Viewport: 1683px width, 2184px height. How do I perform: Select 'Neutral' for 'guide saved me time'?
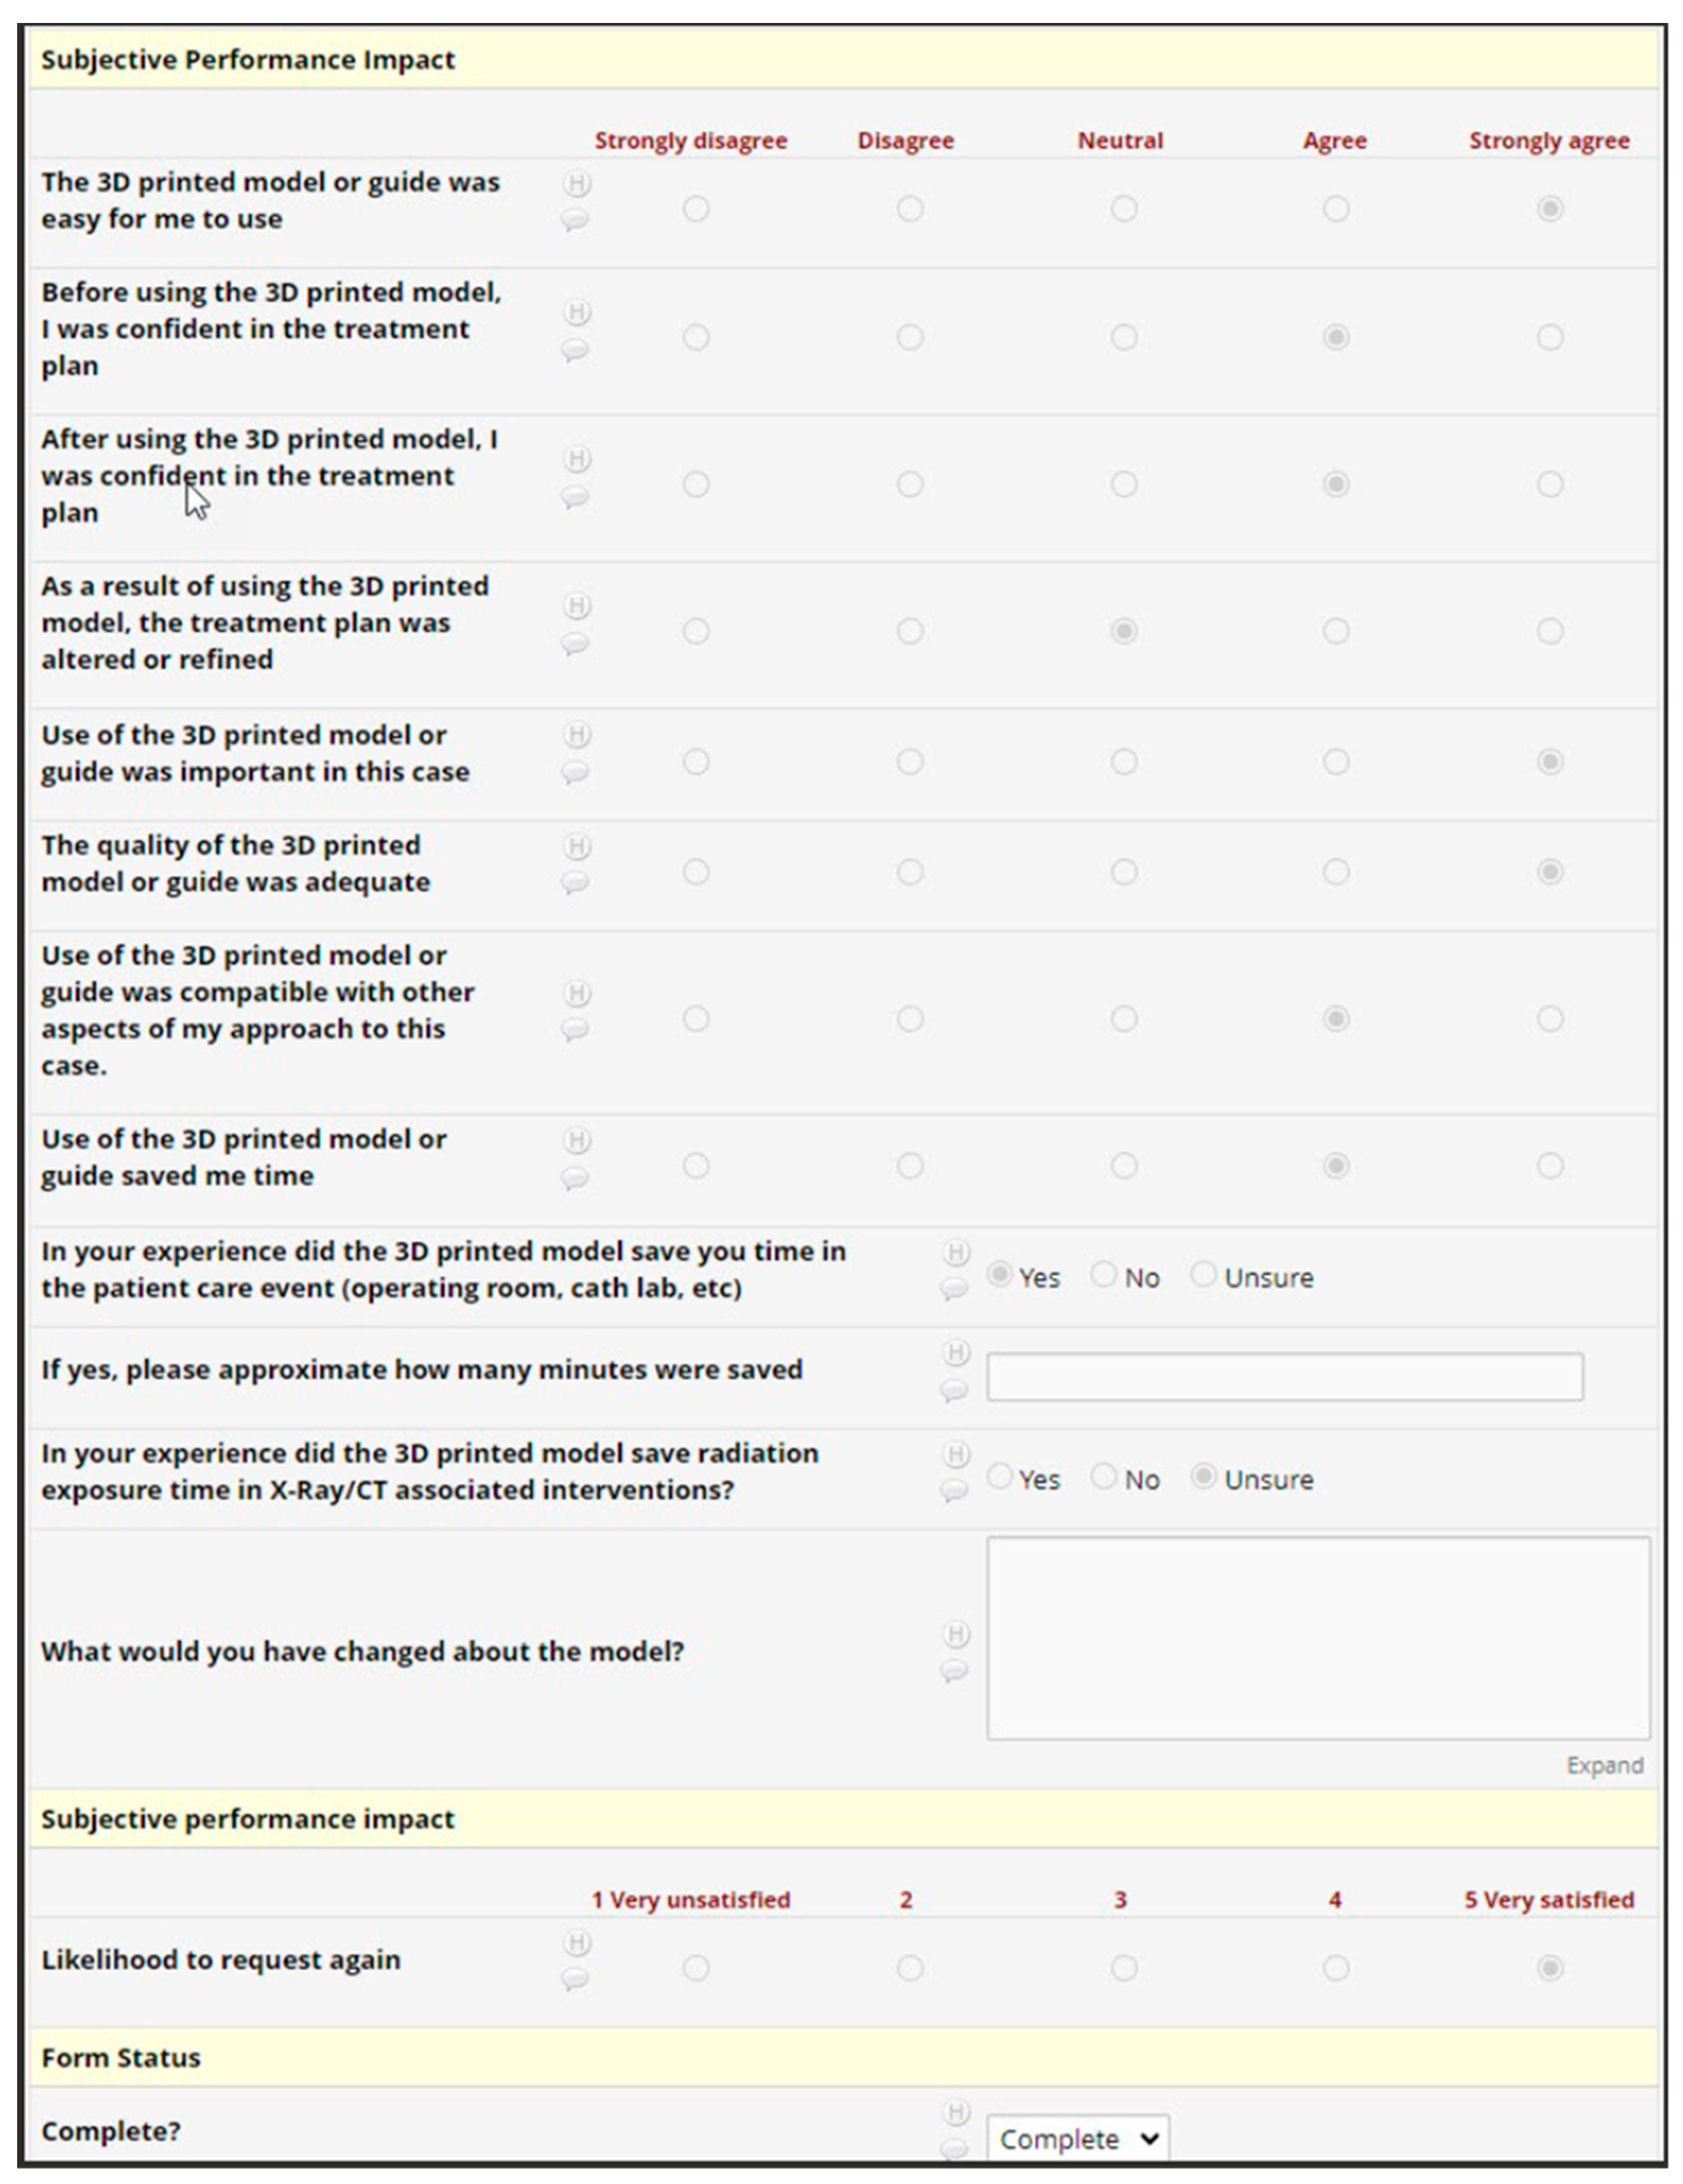[x=1123, y=1166]
